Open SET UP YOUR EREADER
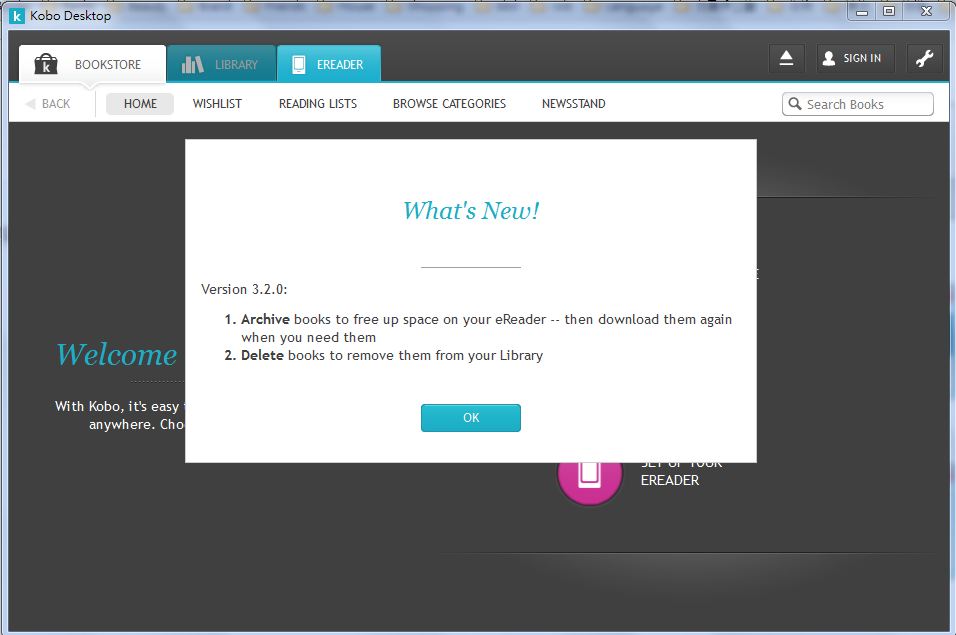 coord(683,471)
